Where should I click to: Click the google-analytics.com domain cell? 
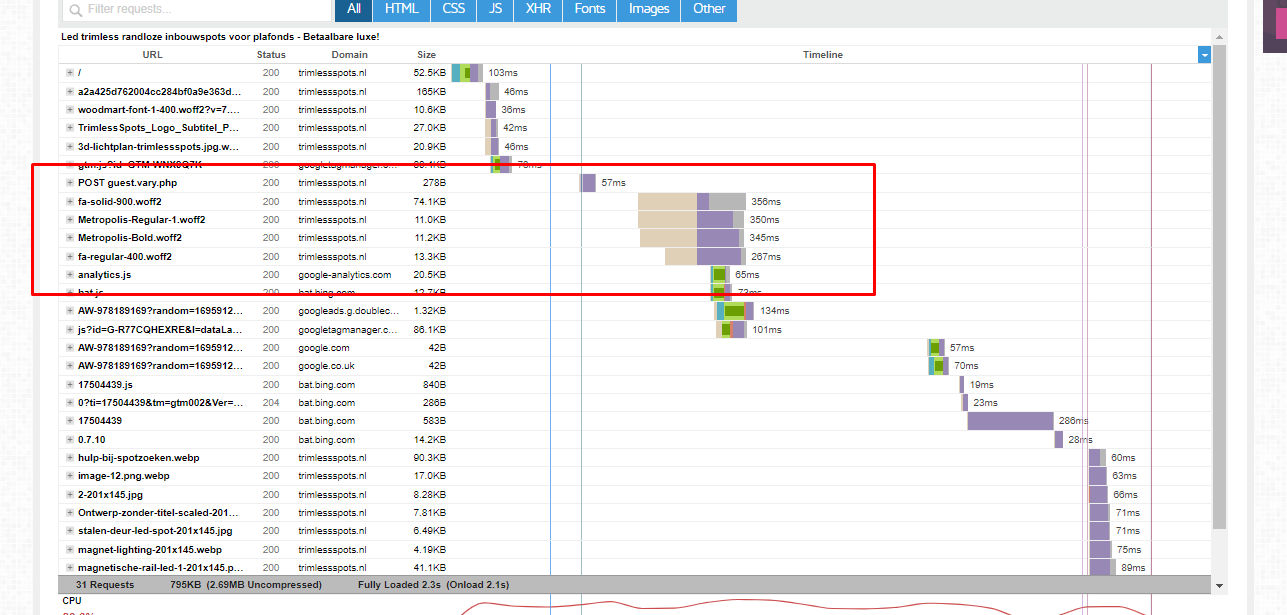pos(345,274)
